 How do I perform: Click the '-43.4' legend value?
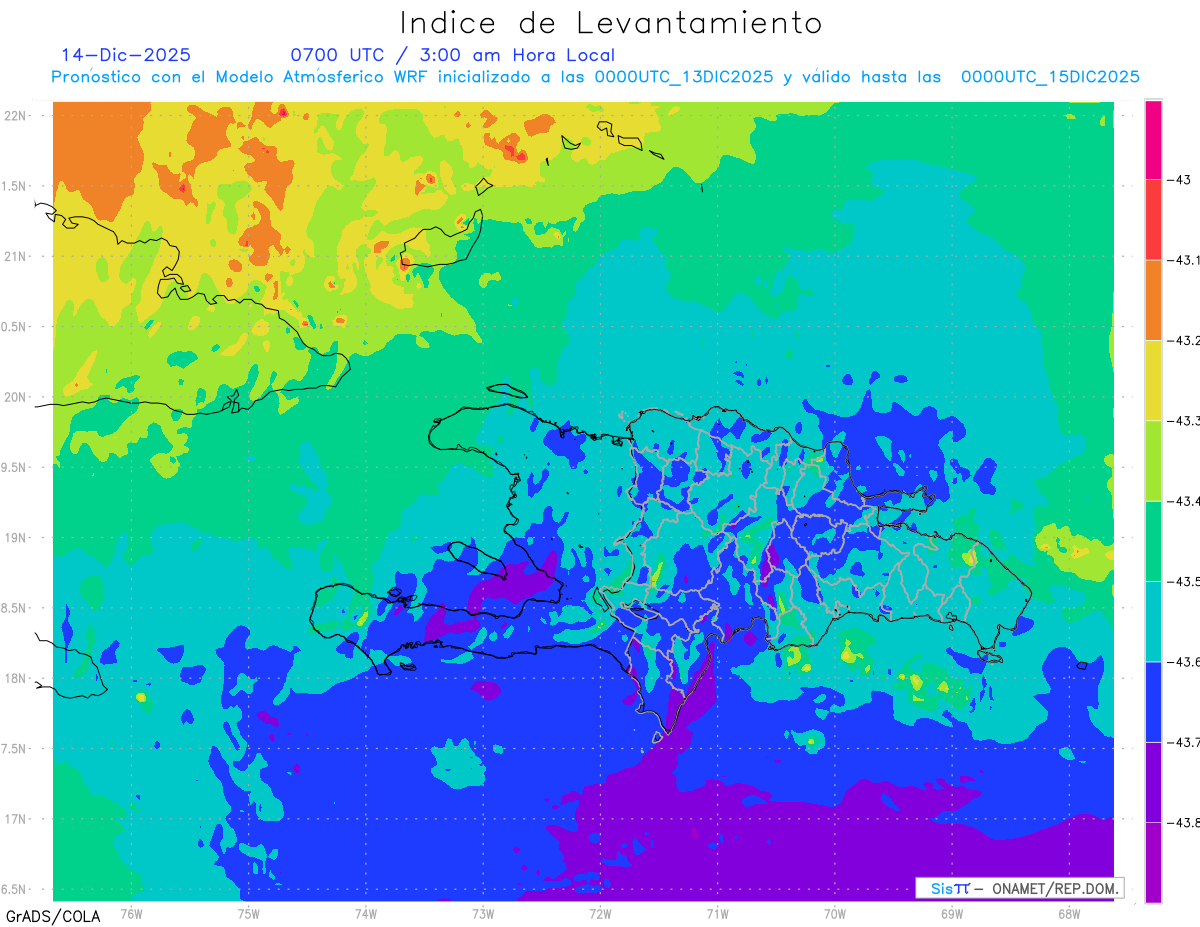[1184, 501]
